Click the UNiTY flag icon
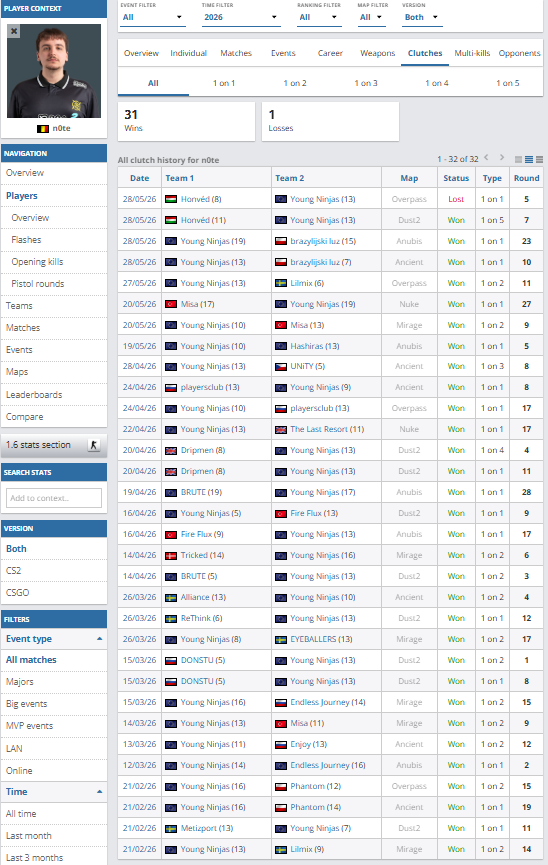The height and width of the screenshot is (865, 548). coord(281,366)
